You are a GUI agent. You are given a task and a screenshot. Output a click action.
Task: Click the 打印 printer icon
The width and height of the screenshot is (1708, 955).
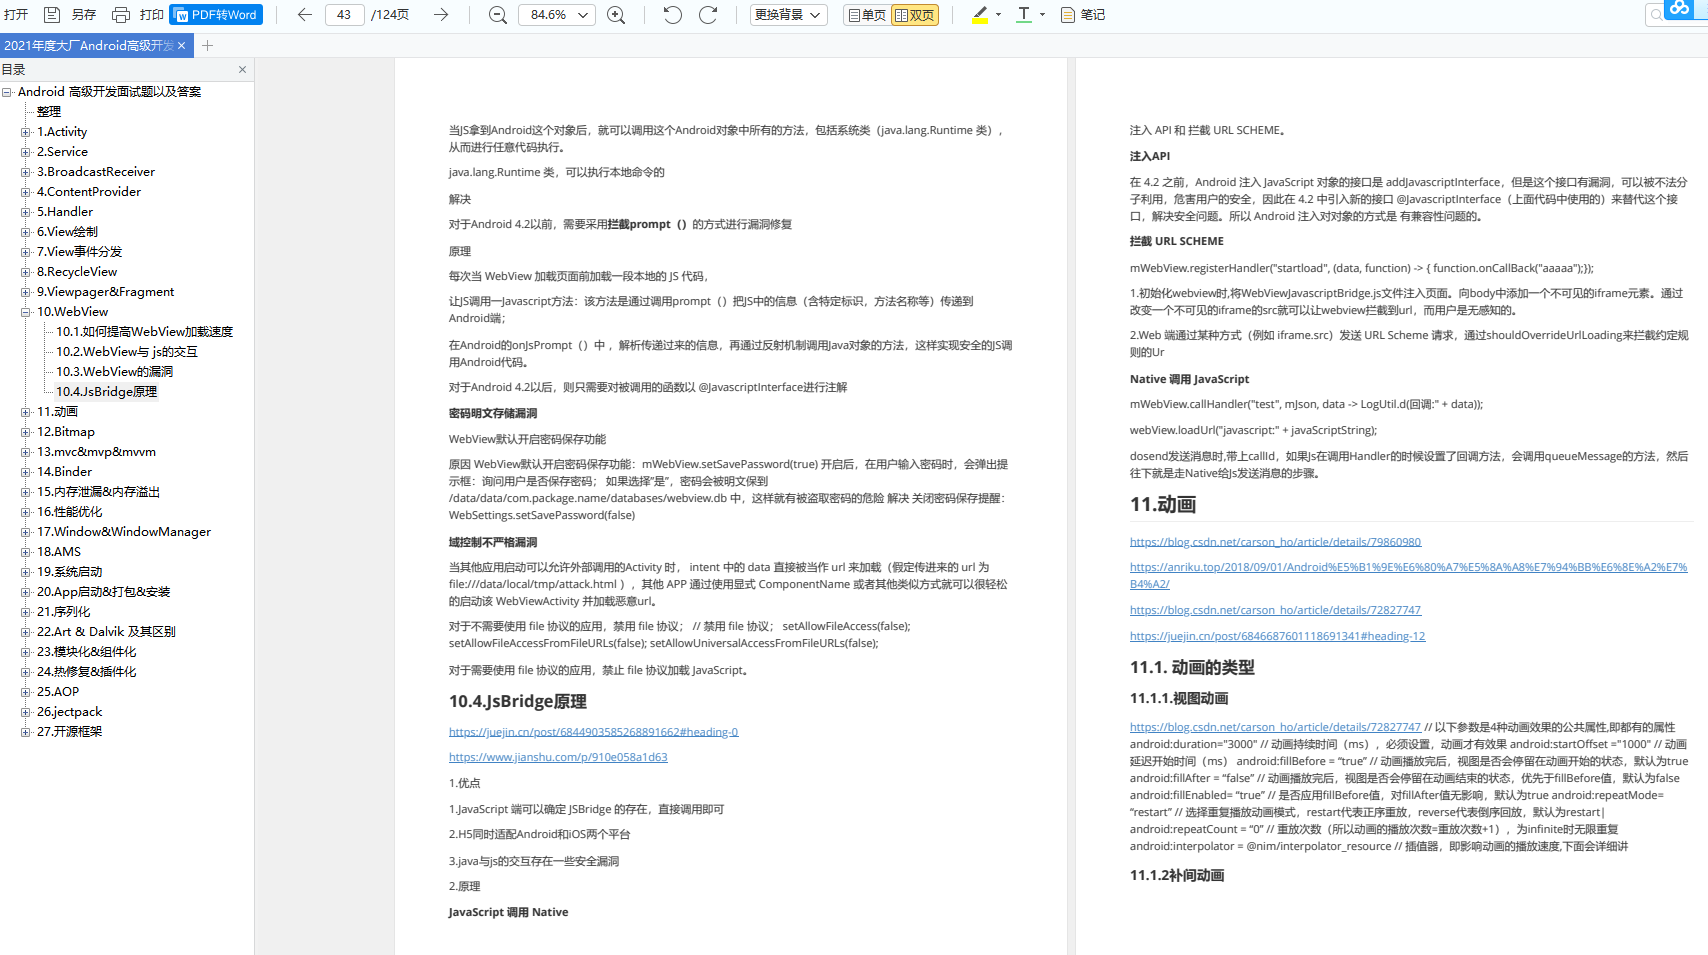coord(121,15)
